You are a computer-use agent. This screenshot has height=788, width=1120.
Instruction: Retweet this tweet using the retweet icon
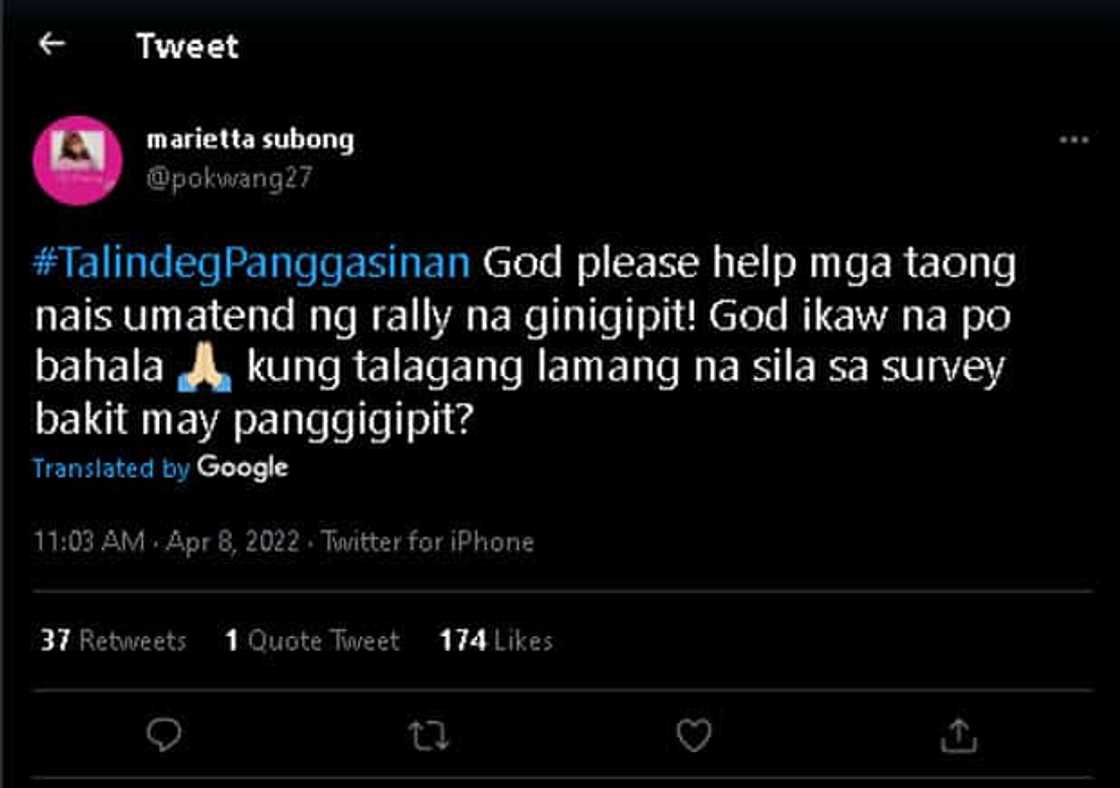[x=429, y=736]
